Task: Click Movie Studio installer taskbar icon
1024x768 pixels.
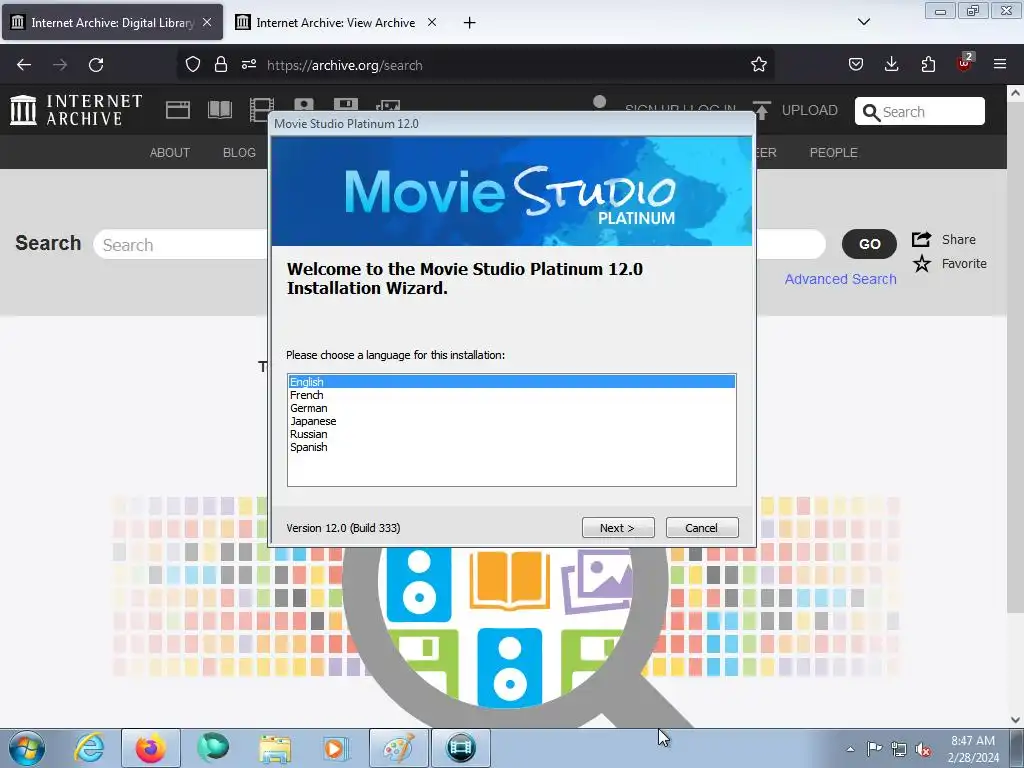Action: click(x=460, y=748)
